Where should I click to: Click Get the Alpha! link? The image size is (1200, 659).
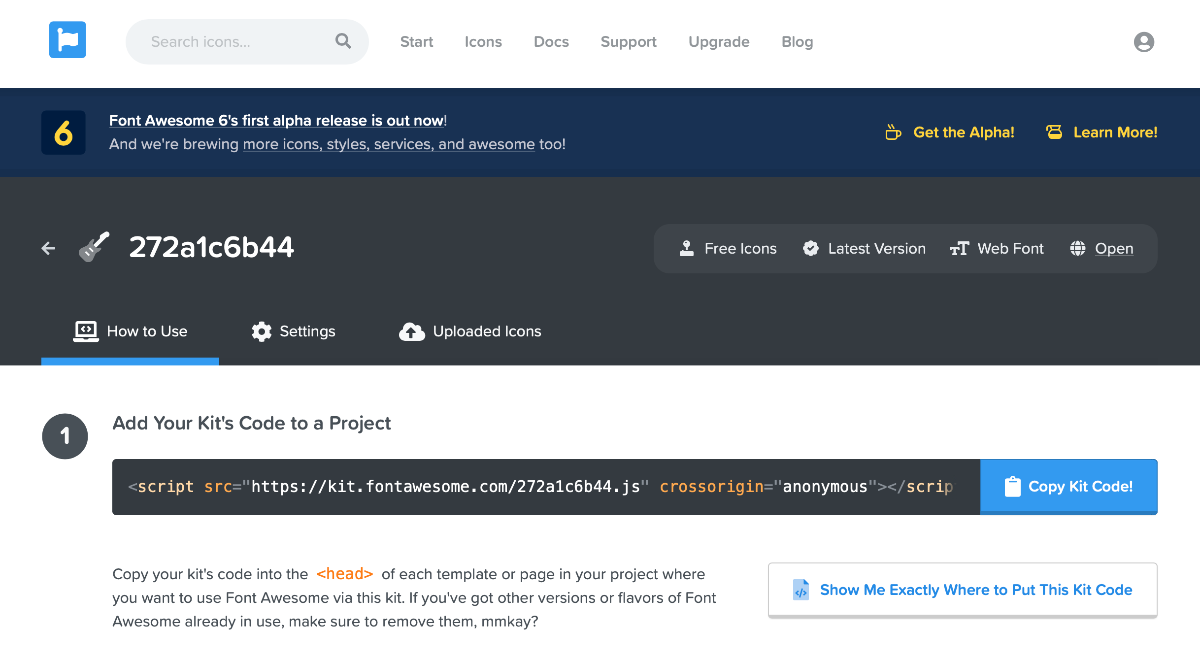pyautogui.click(x=950, y=132)
